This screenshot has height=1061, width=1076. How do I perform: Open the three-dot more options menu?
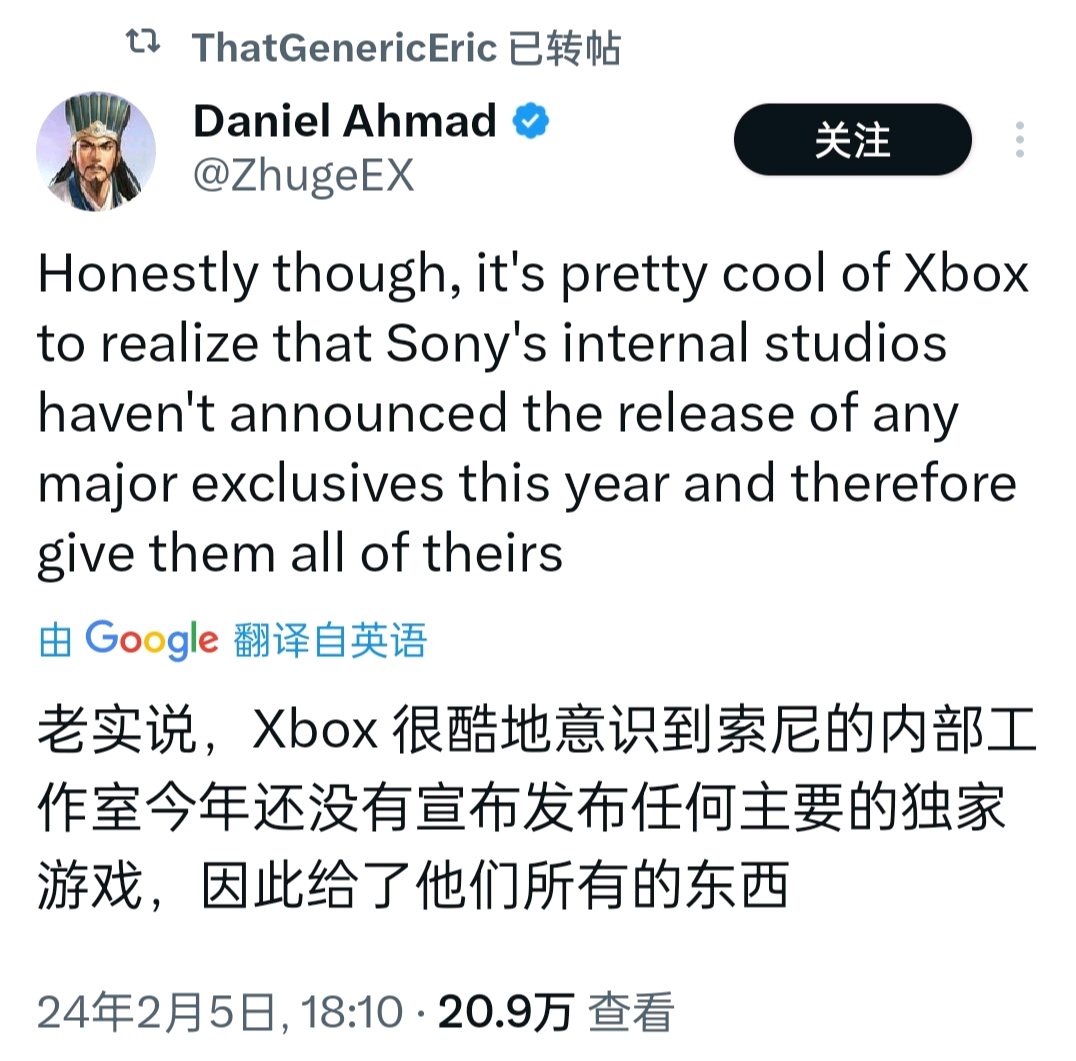click(x=1019, y=140)
